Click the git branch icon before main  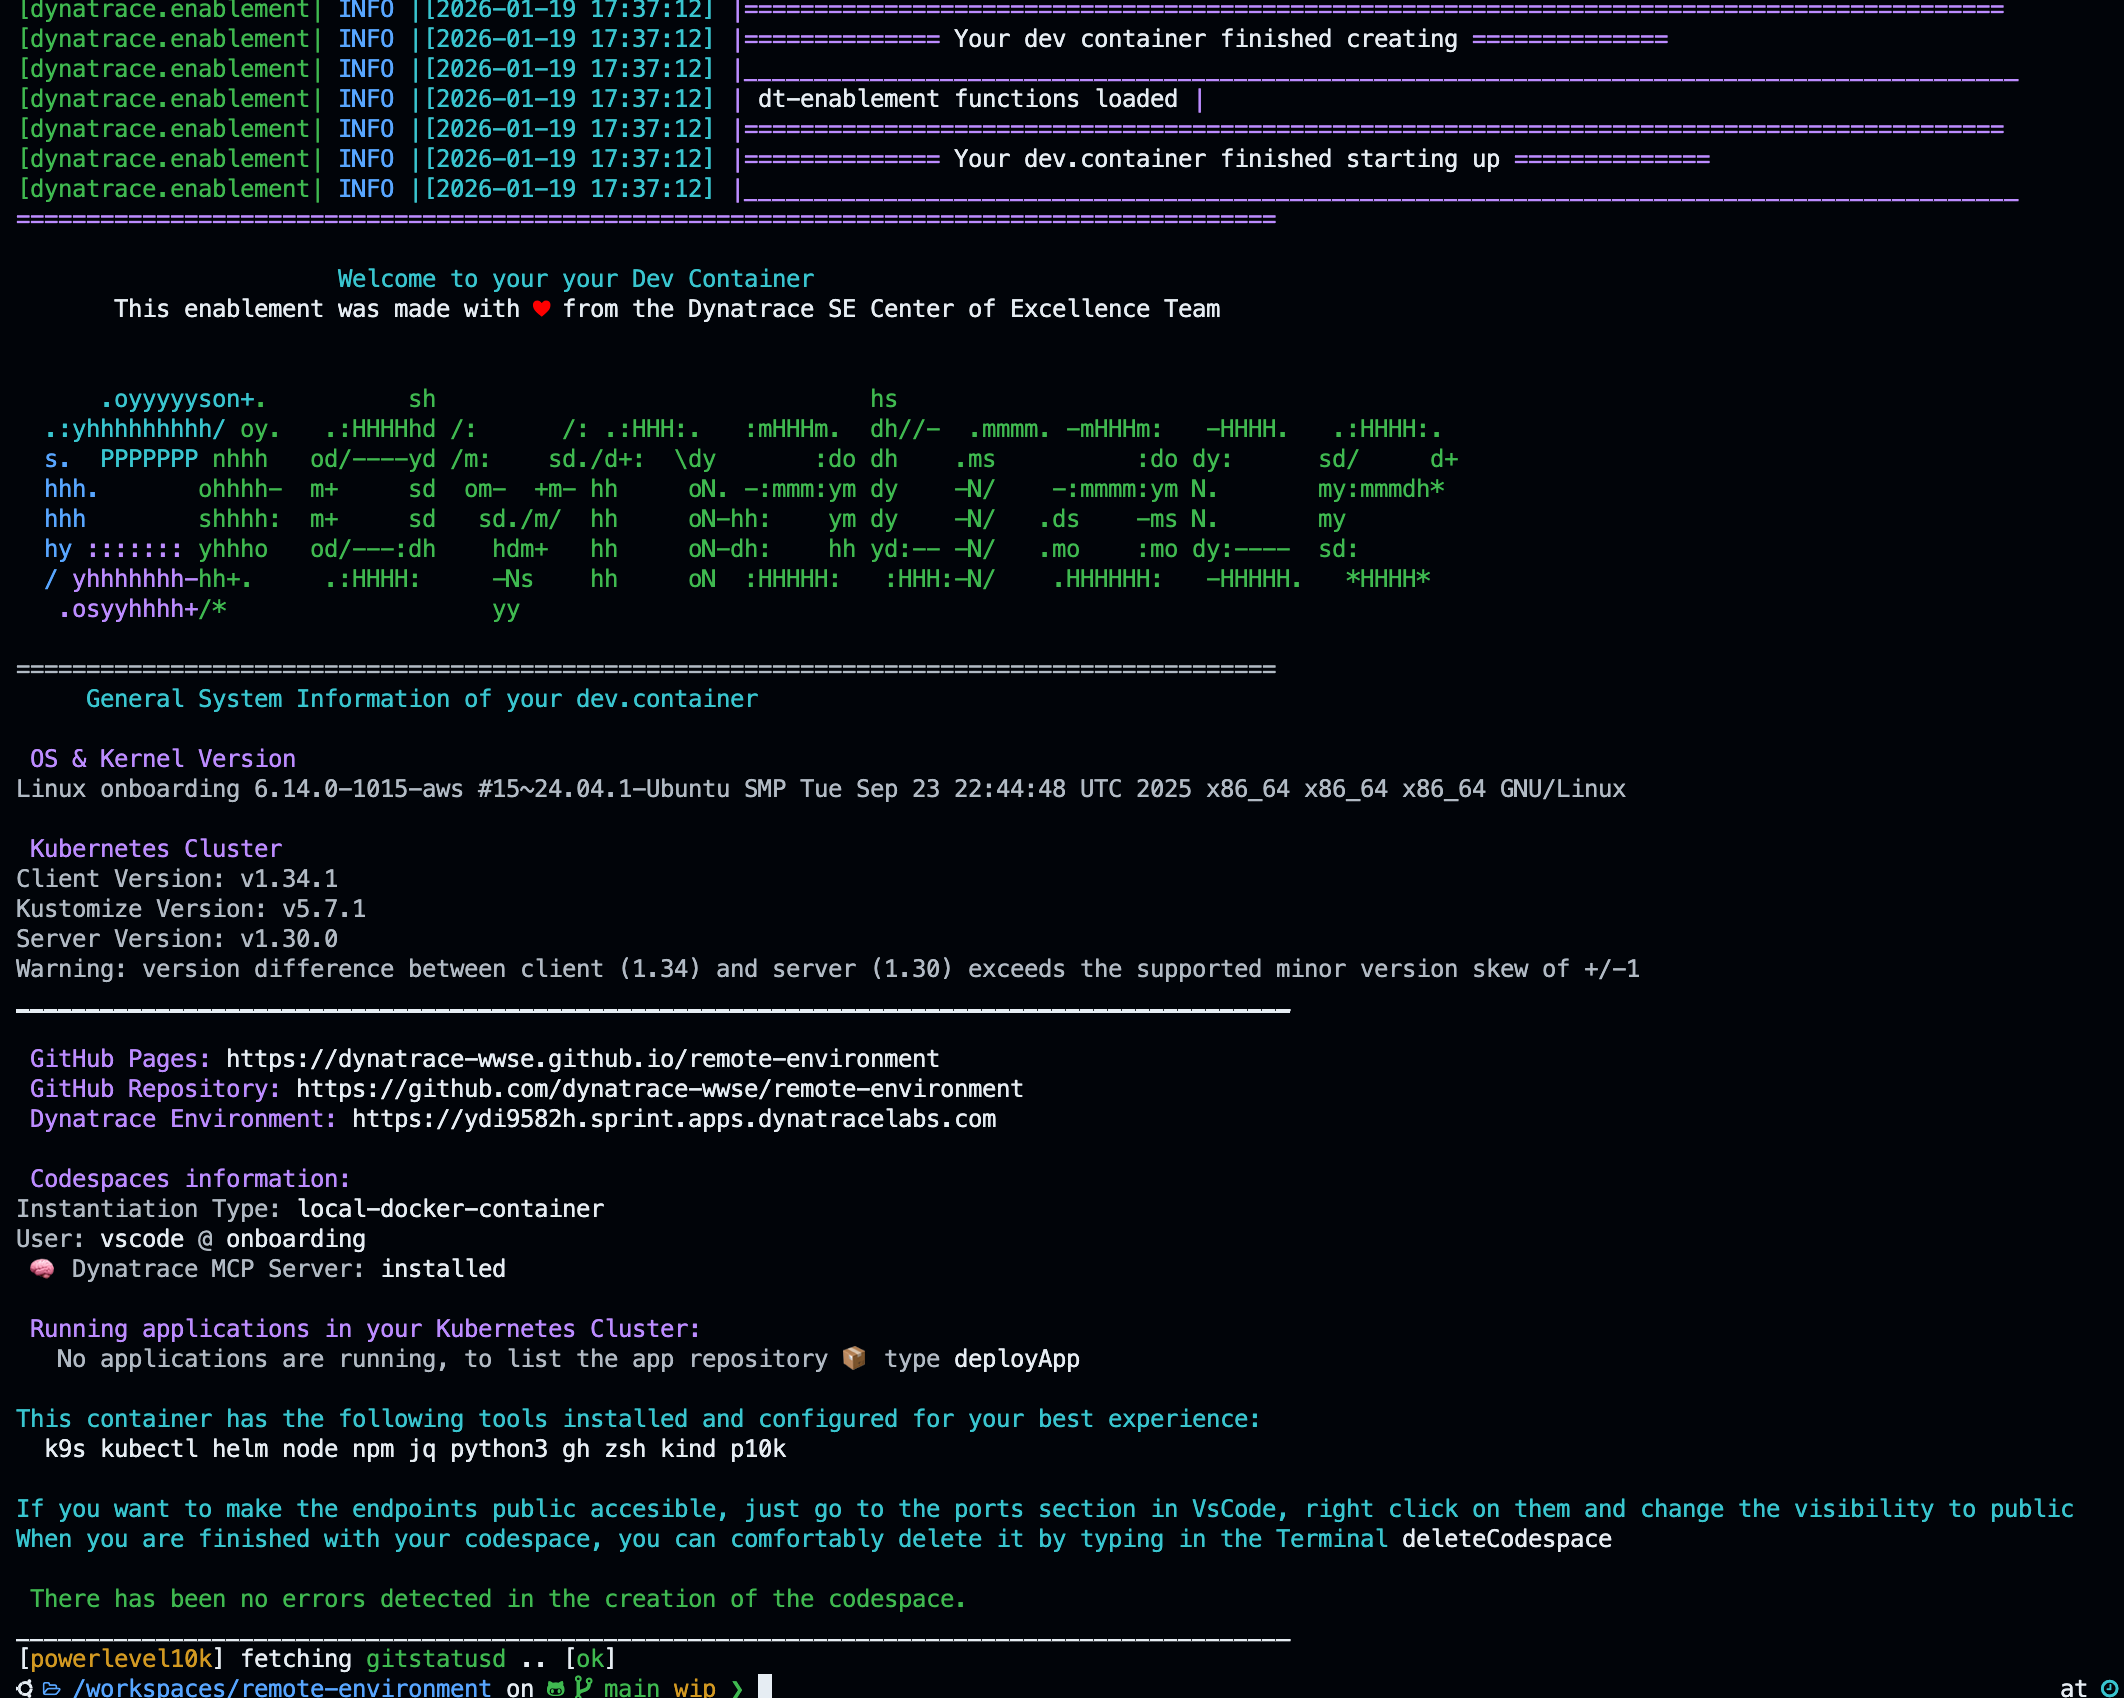[583, 1688]
